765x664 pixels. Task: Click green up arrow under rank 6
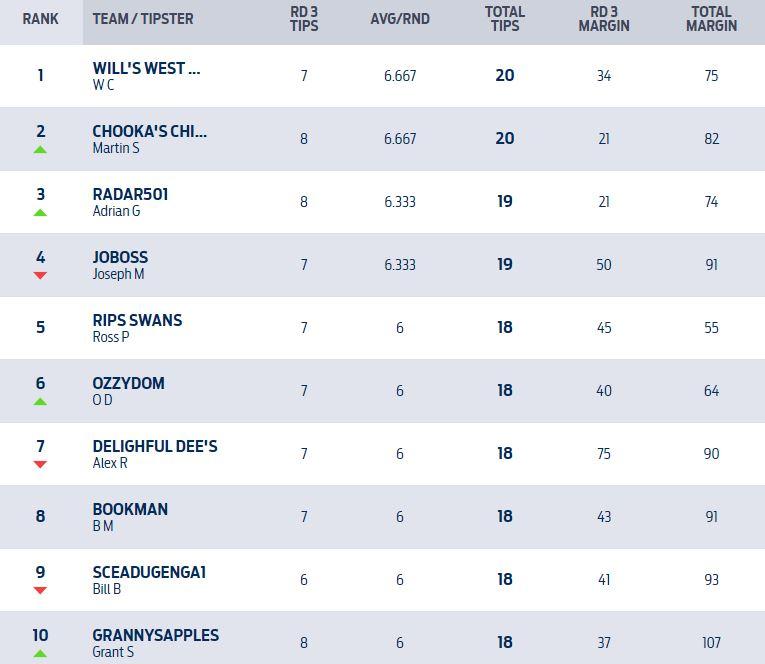pyautogui.click(x=40, y=402)
